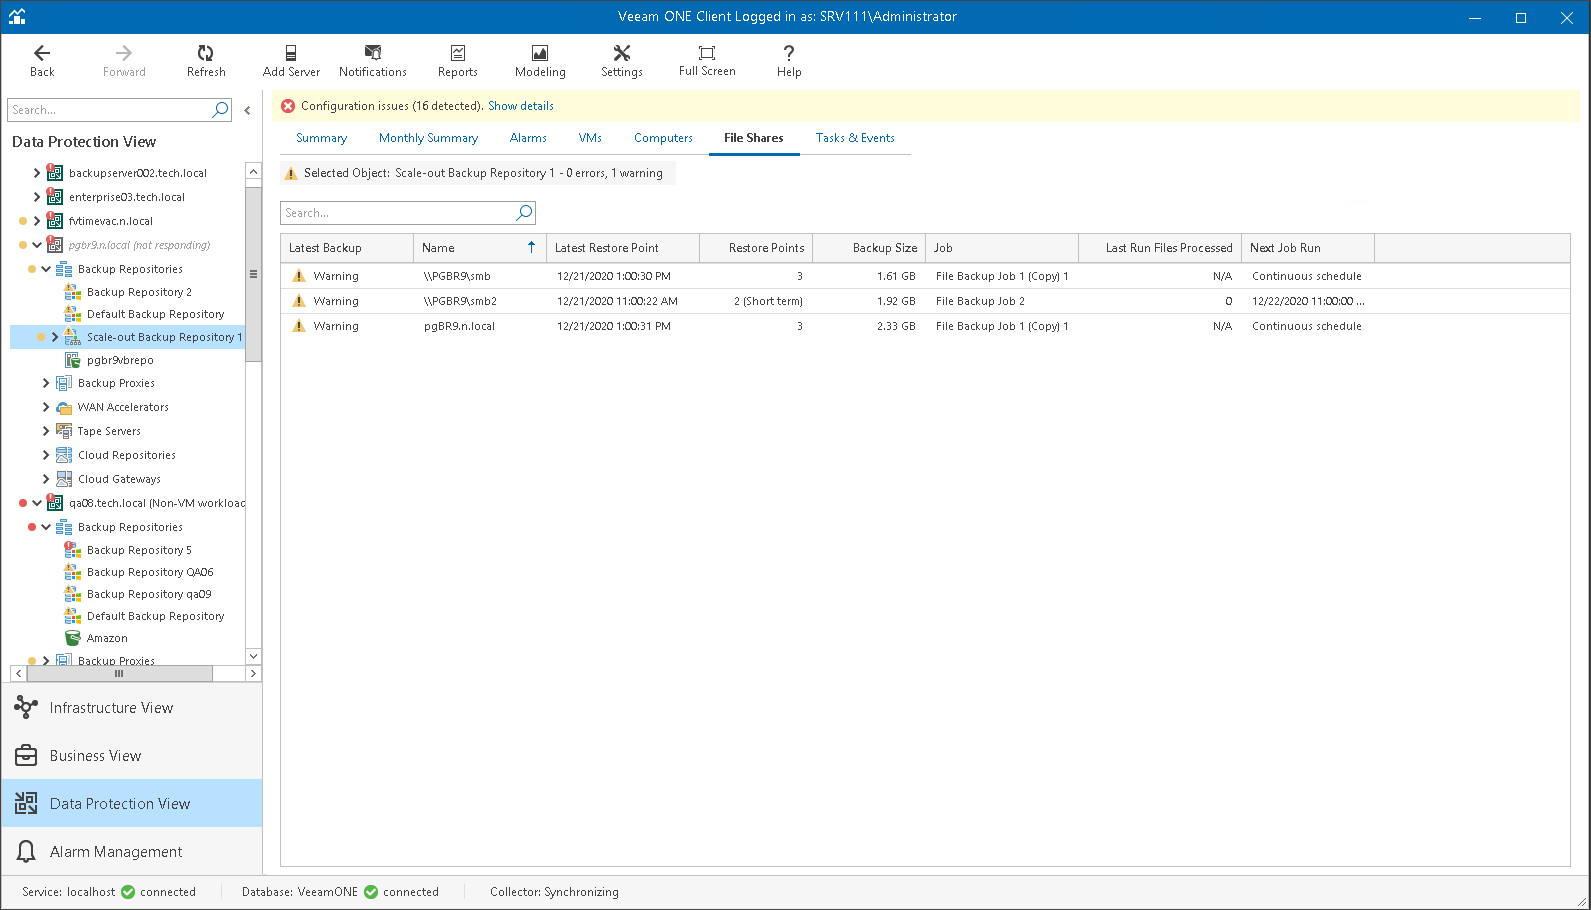Sort by Restore Points column header
This screenshot has width=1591, height=910.
pyautogui.click(x=756, y=248)
